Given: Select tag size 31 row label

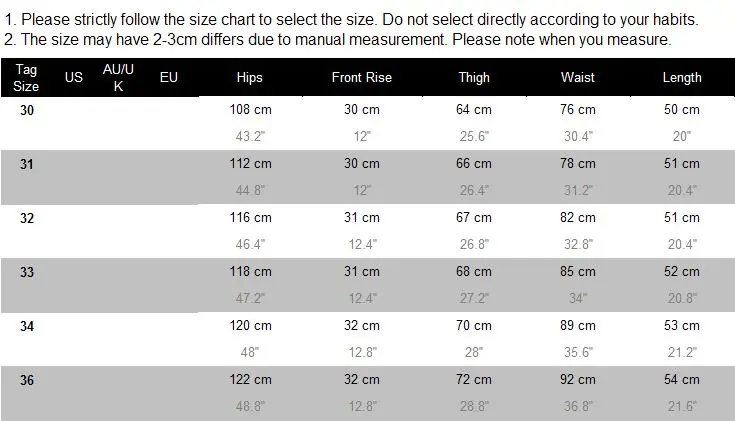Looking at the screenshot, I should pyautogui.click(x=27, y=163).
